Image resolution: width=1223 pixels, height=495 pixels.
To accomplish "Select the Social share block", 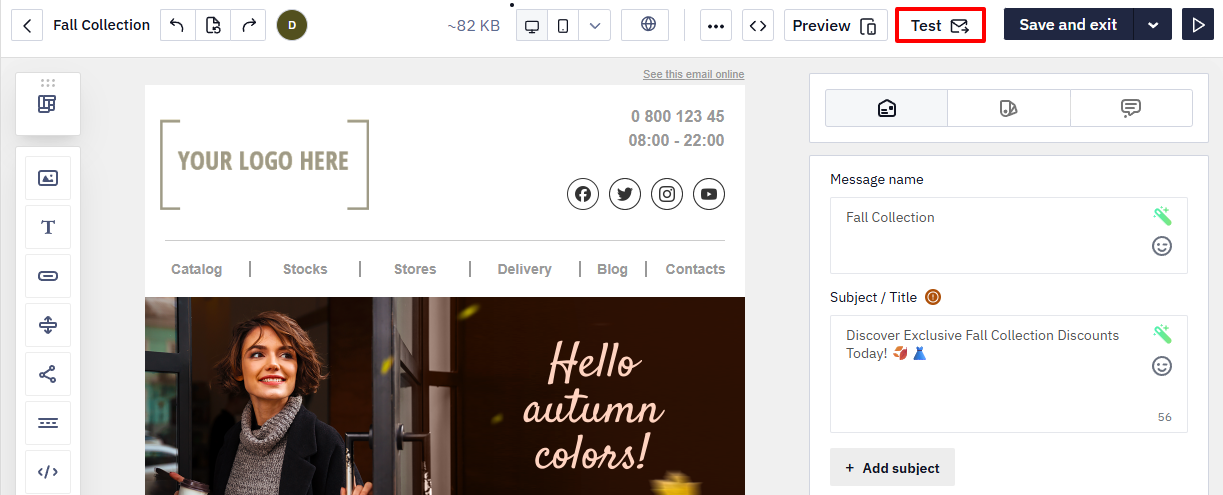I will [48, 374].
